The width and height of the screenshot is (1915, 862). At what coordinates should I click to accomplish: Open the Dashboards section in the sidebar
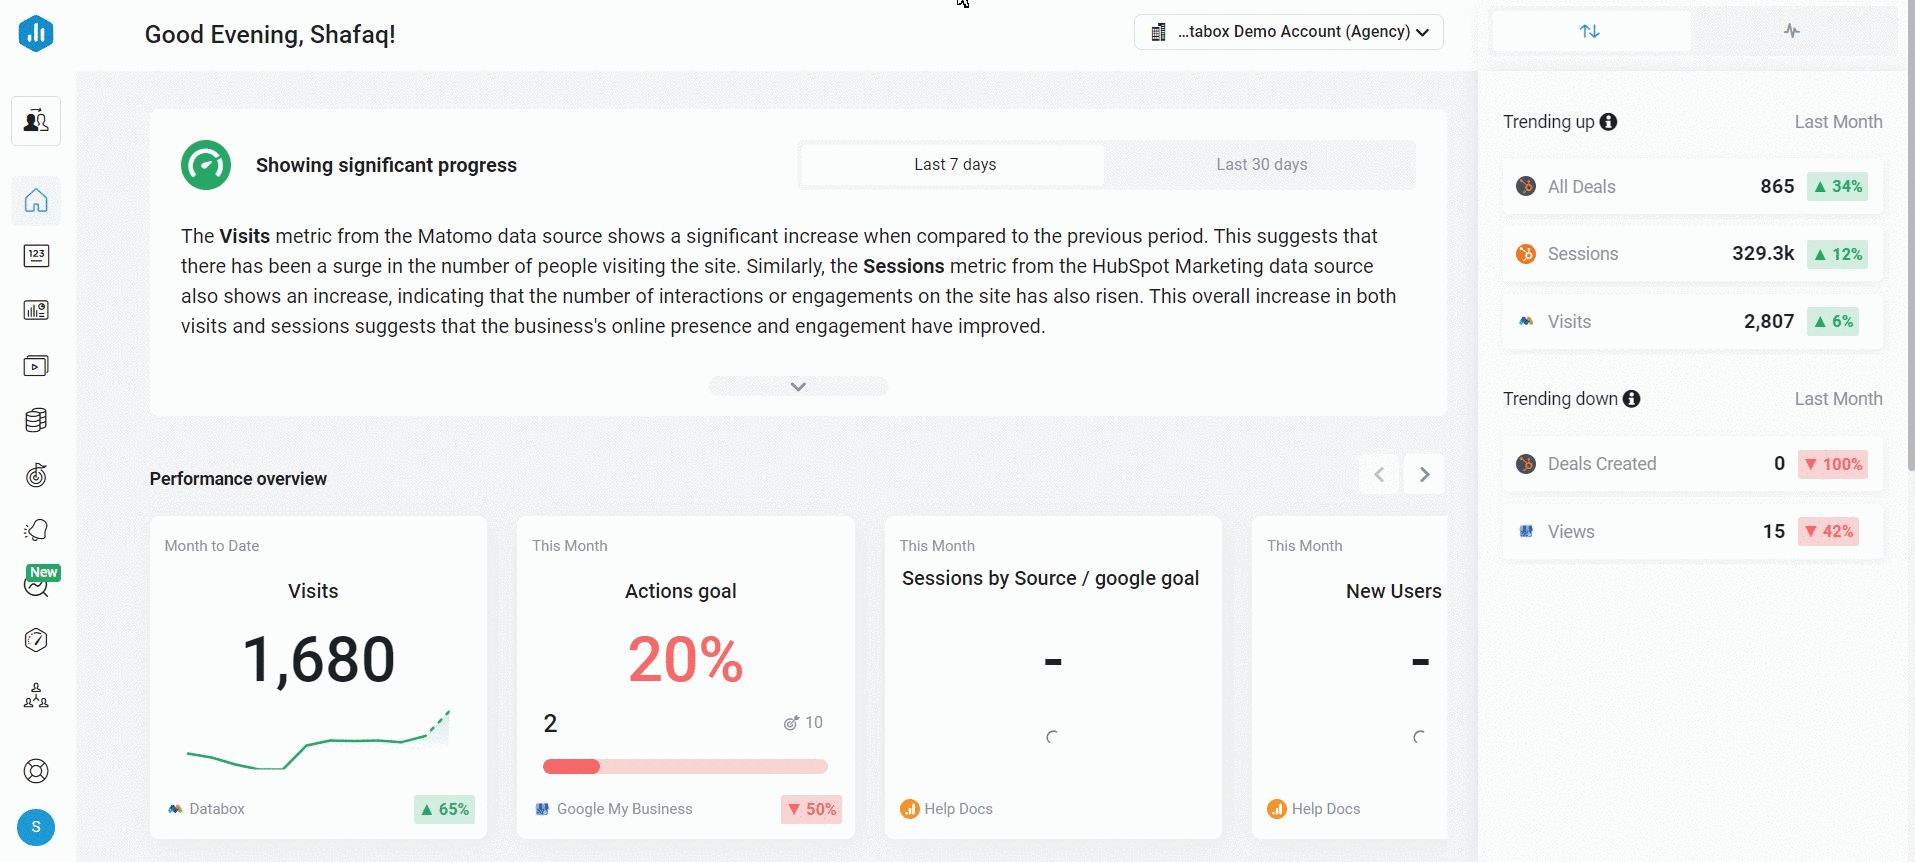tap(36, 310)
